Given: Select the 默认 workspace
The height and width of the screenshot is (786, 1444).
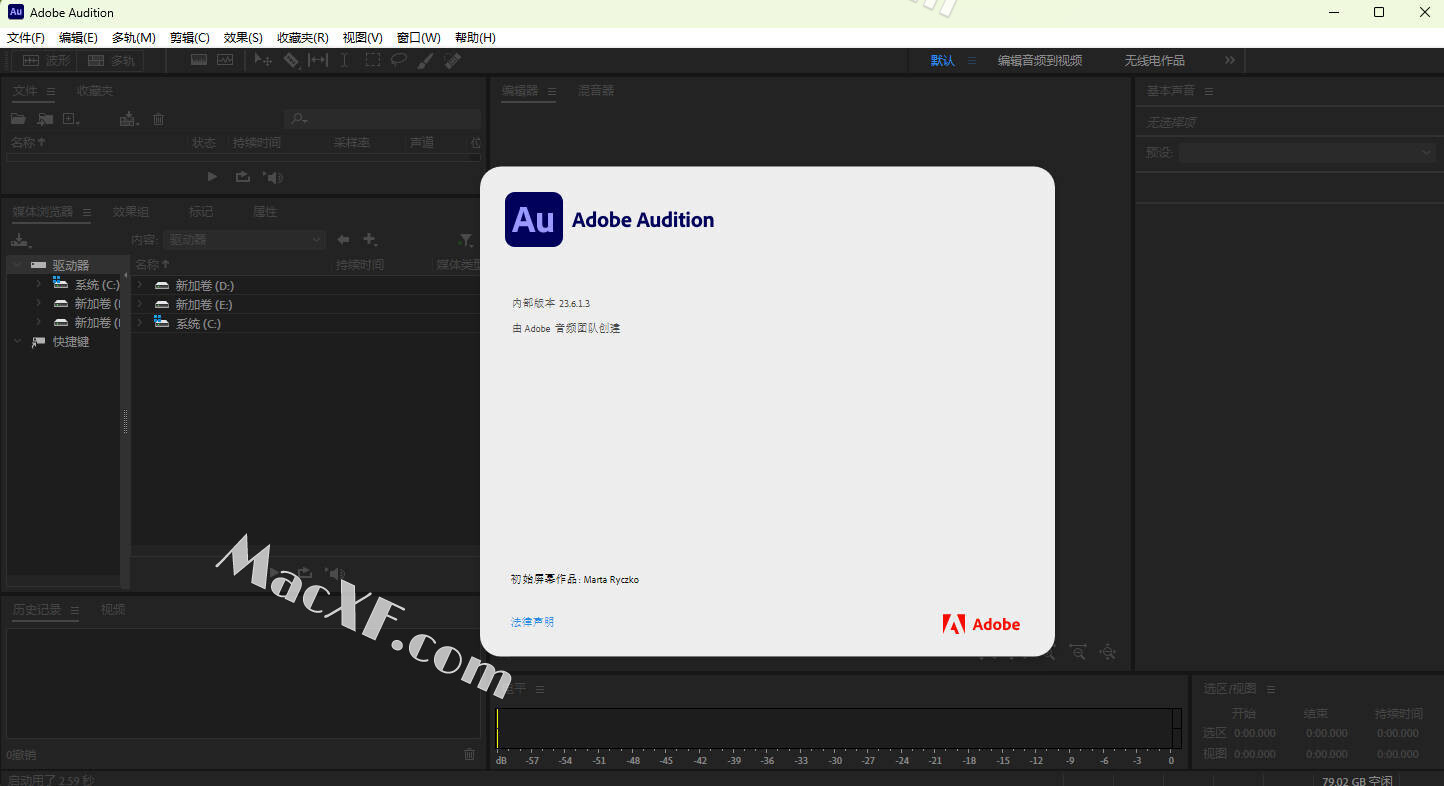Looking at the screenshot, I should point(942,61).
